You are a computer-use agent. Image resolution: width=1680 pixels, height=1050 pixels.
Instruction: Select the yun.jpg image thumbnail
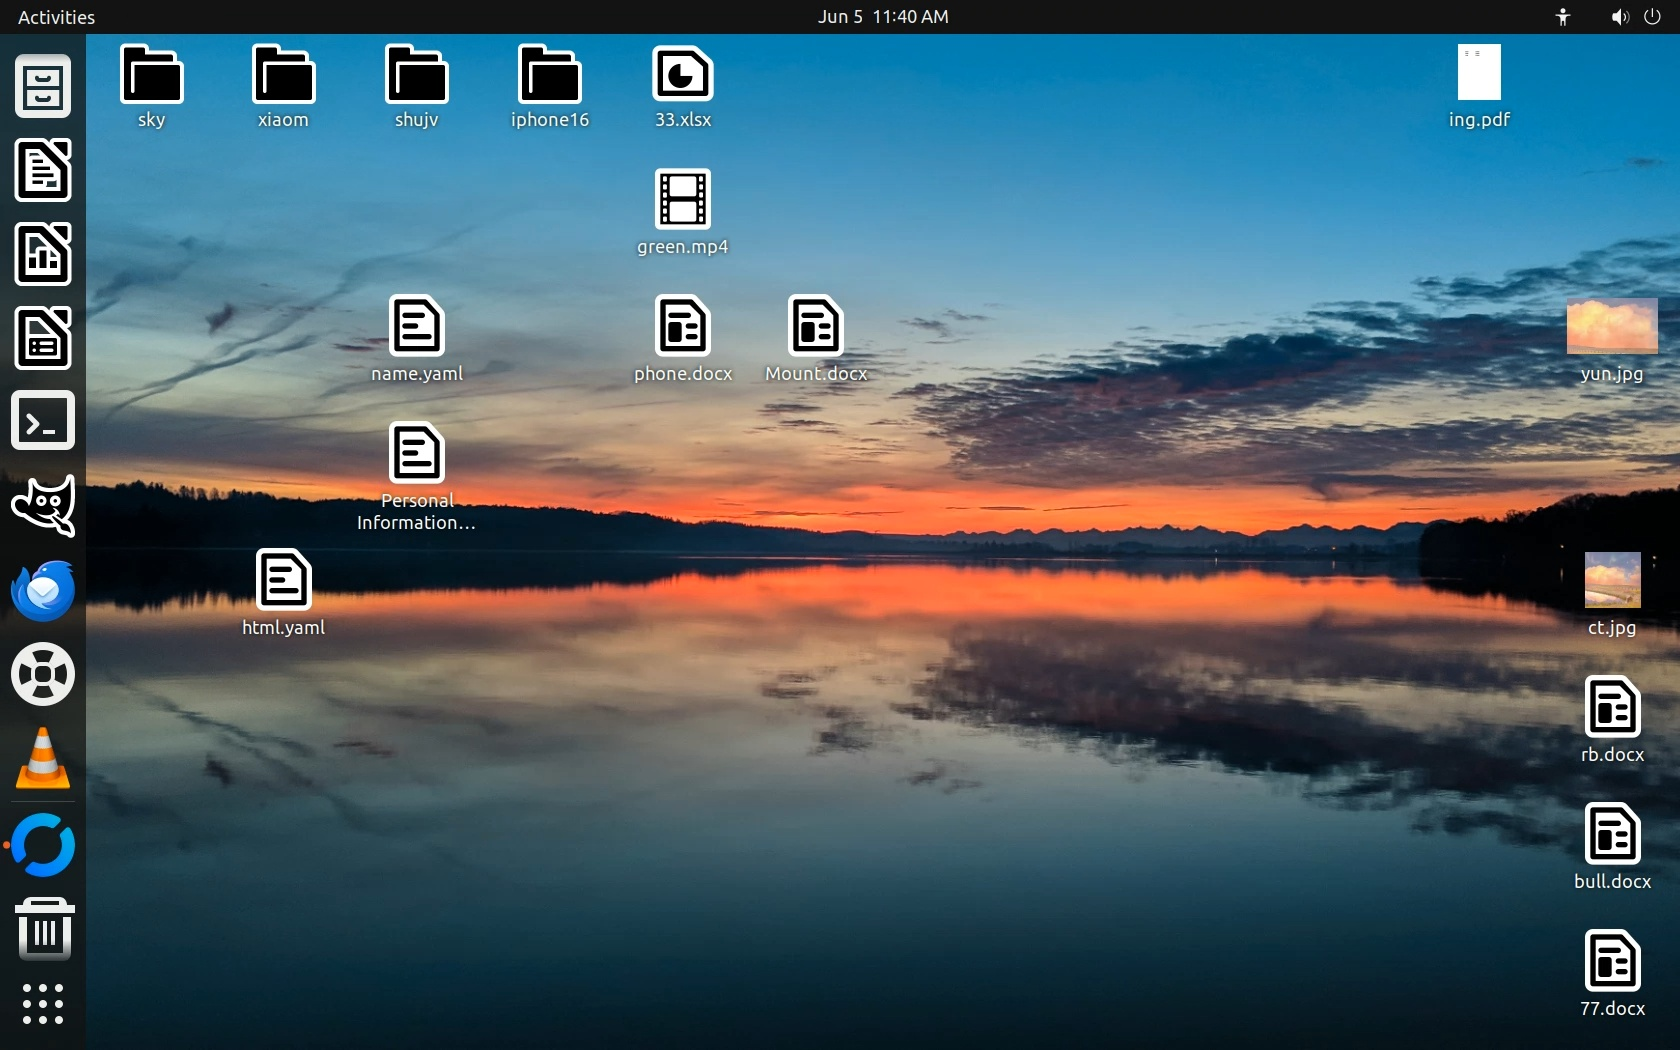click(x=1611, y=327)
